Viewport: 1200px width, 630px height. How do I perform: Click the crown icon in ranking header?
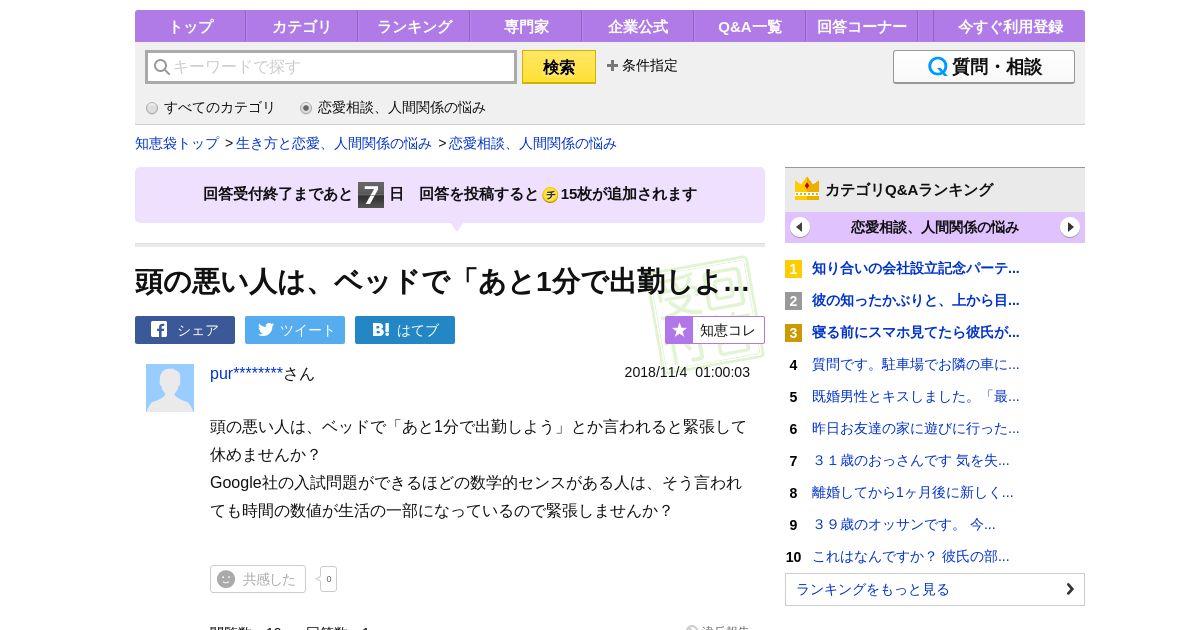807,189
